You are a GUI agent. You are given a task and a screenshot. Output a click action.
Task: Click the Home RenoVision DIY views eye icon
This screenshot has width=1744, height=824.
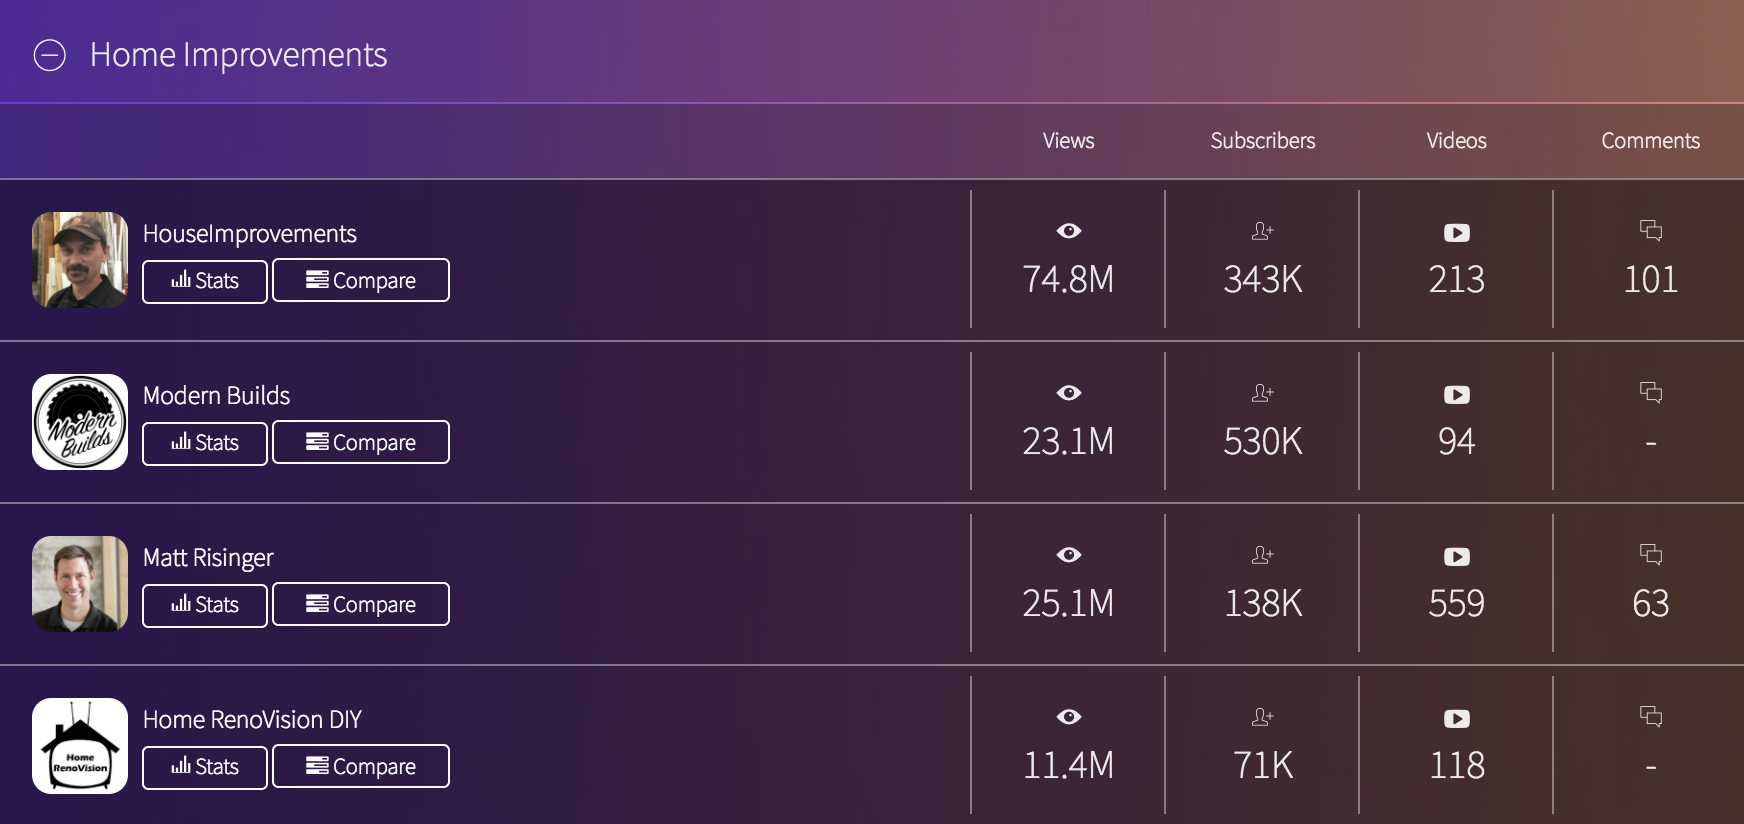(1068, 717)
